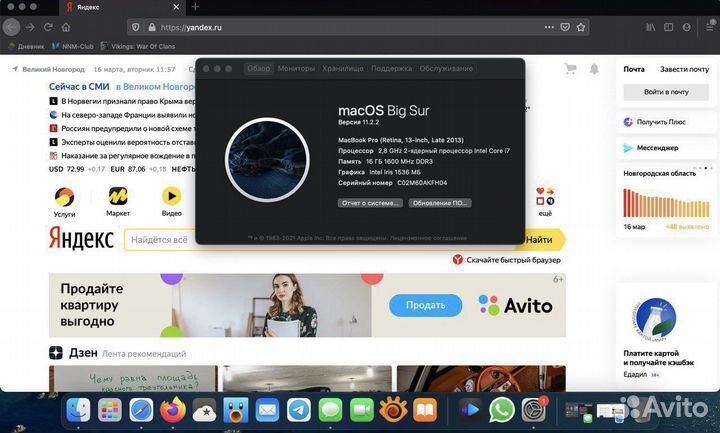Bookmark this page with the star

coord(581,28)
